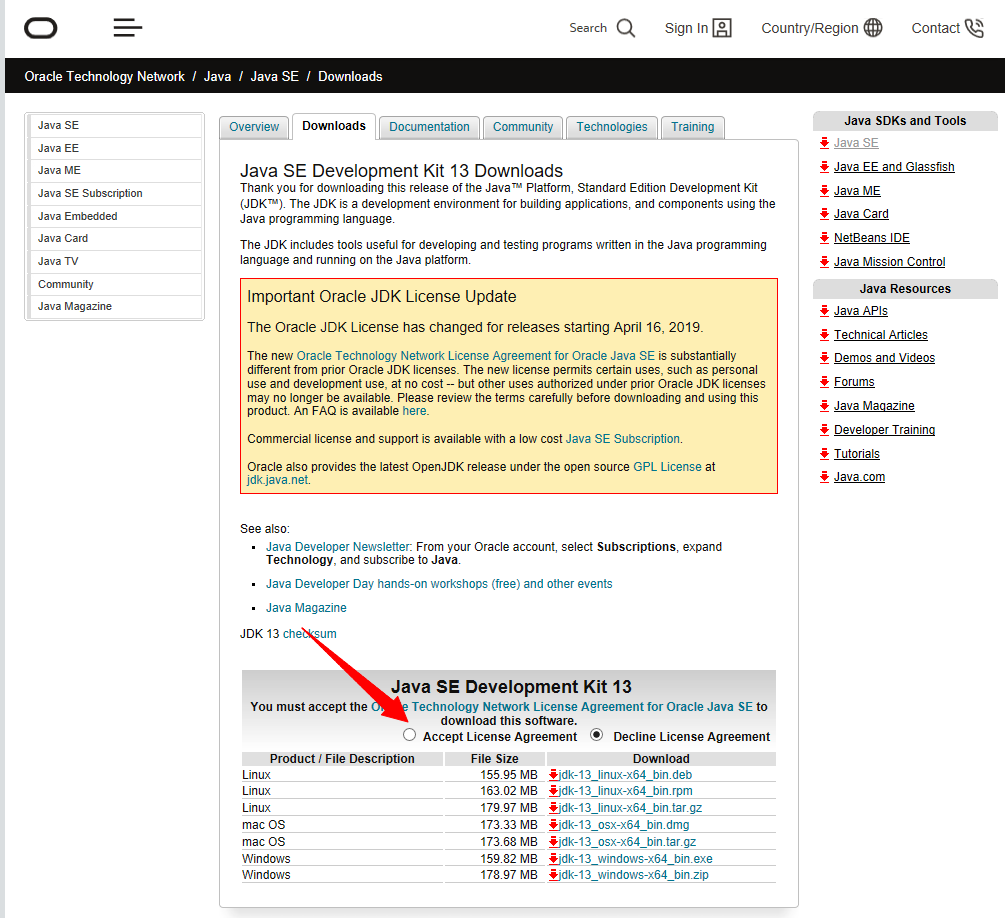Open Java SE Subscription in left sidebar
The image size is (1005, 918).
point(115,194)
